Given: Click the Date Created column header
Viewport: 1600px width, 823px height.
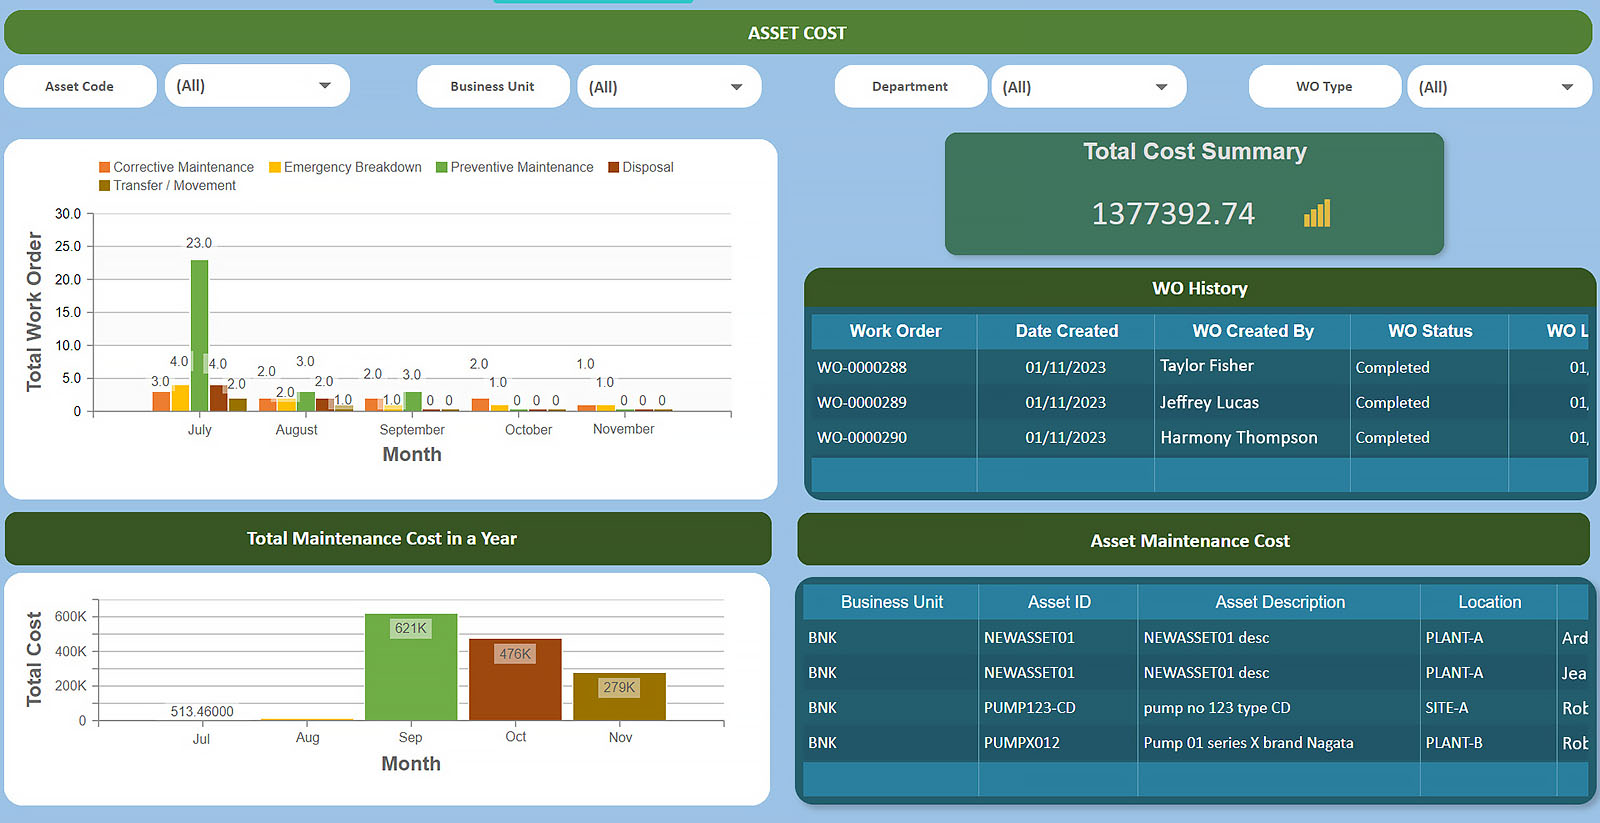Looking at the screenshot, I should [1066, 331].
